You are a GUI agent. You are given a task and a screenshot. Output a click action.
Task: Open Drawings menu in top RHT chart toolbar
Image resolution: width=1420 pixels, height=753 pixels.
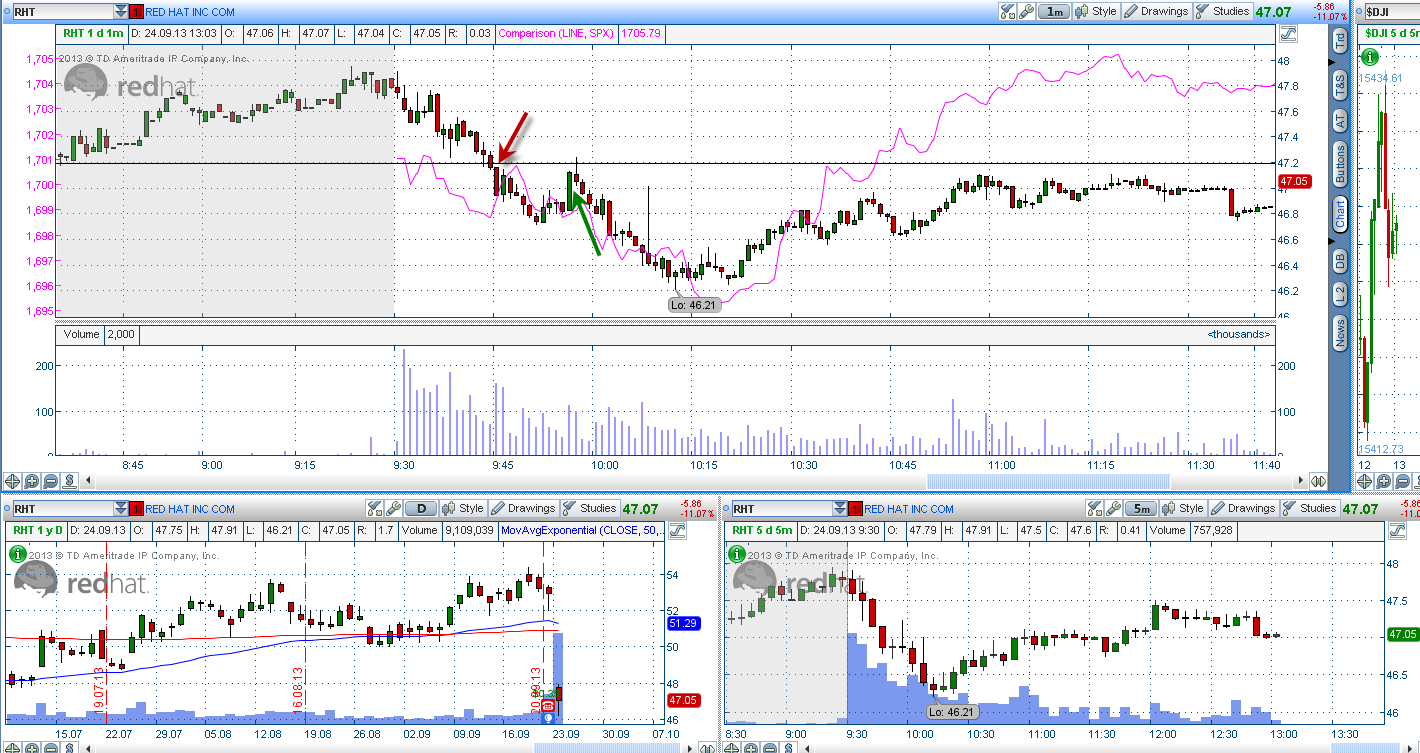tap(1156, 11)
